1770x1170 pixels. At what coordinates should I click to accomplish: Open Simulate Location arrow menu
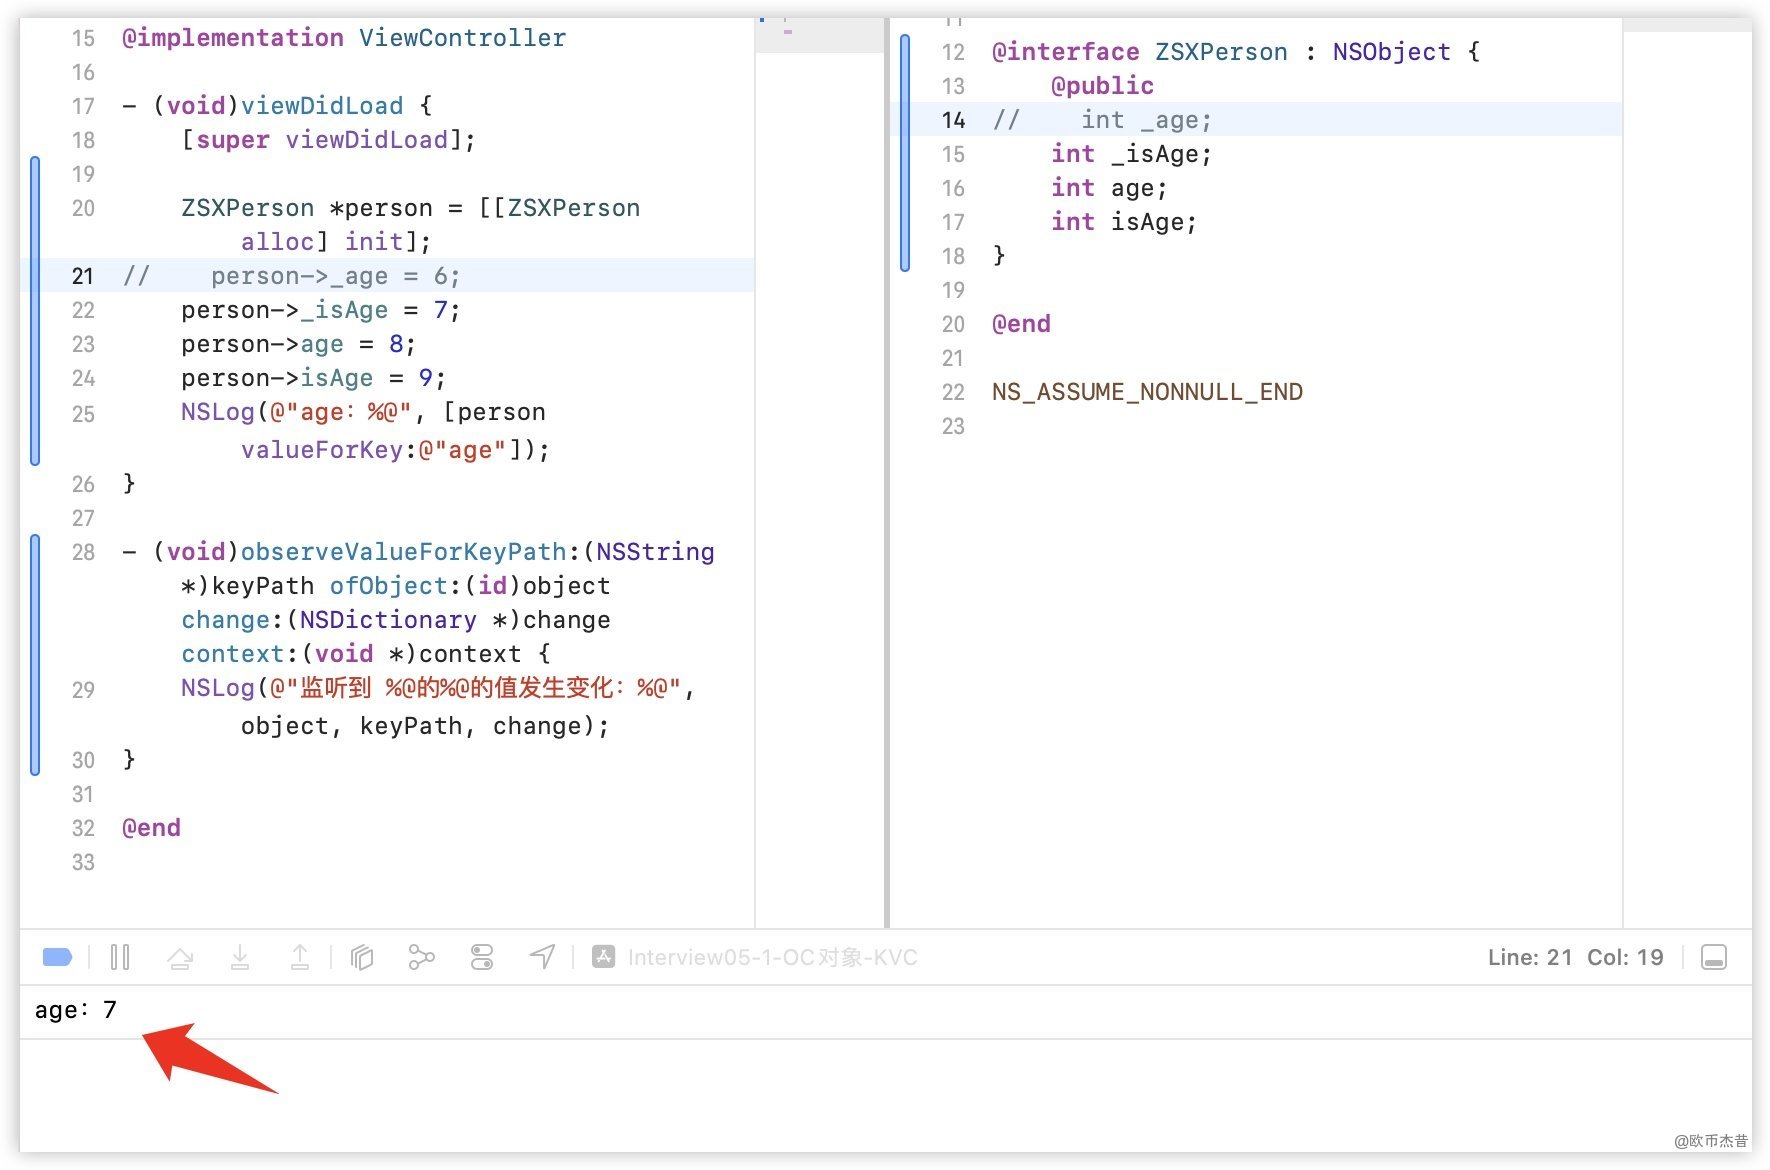(x=542, y=957)
